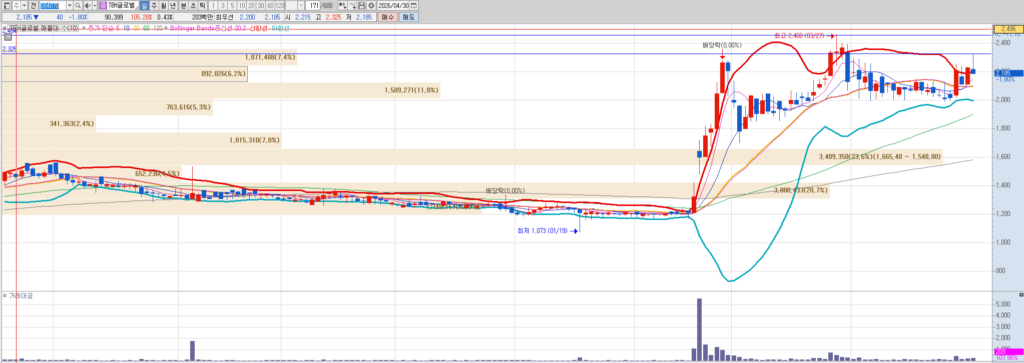Select the 10 interval button
Image resolution: width=1024 pixels, height=363 pixels.
[x=242, y=5]
